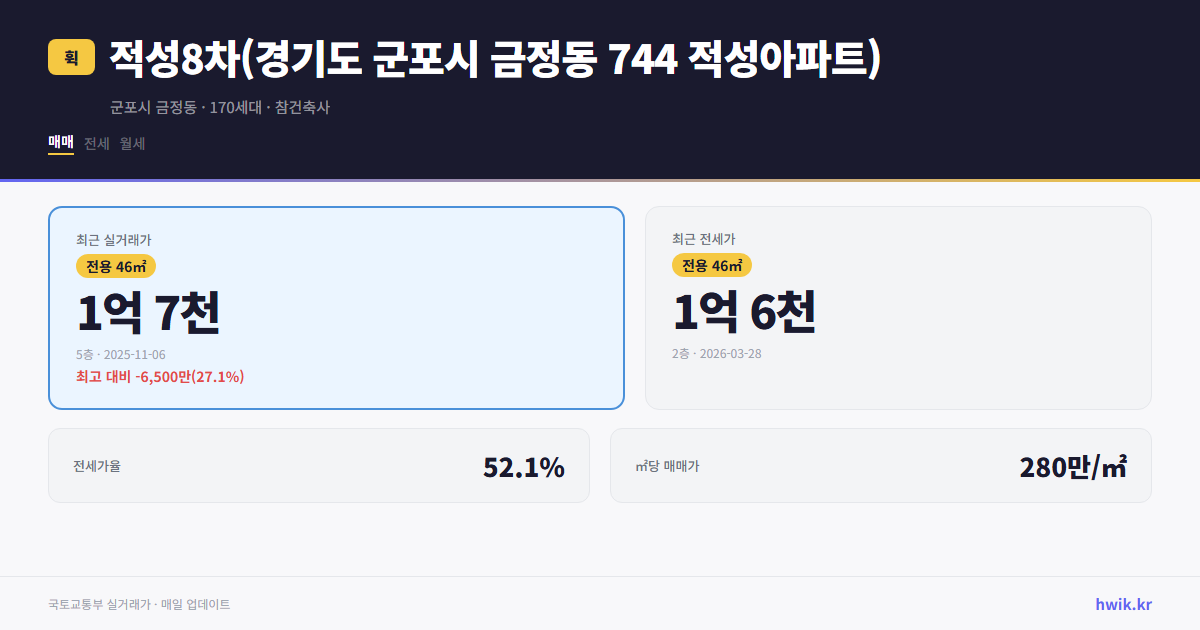The height and width of the screenshot is (630, 1200).
Task: Click the price value 1억 7천
Action: pos(150,311)
